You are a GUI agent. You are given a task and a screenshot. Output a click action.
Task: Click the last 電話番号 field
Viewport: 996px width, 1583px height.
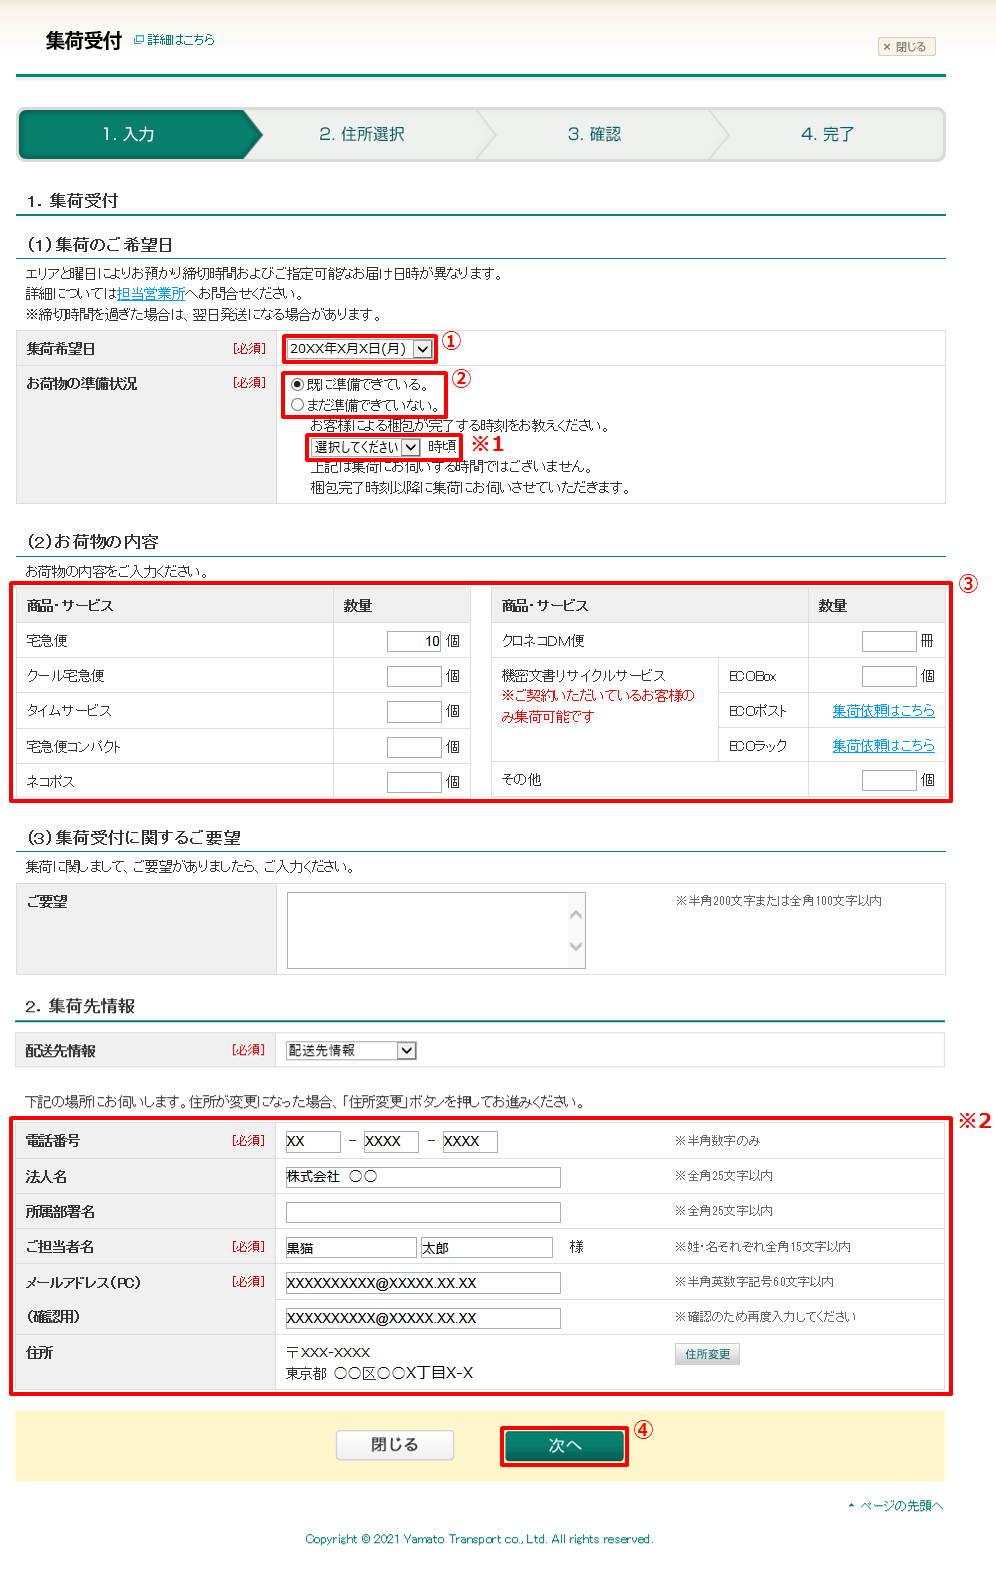pyautogui.click(x=470, y=1142)
